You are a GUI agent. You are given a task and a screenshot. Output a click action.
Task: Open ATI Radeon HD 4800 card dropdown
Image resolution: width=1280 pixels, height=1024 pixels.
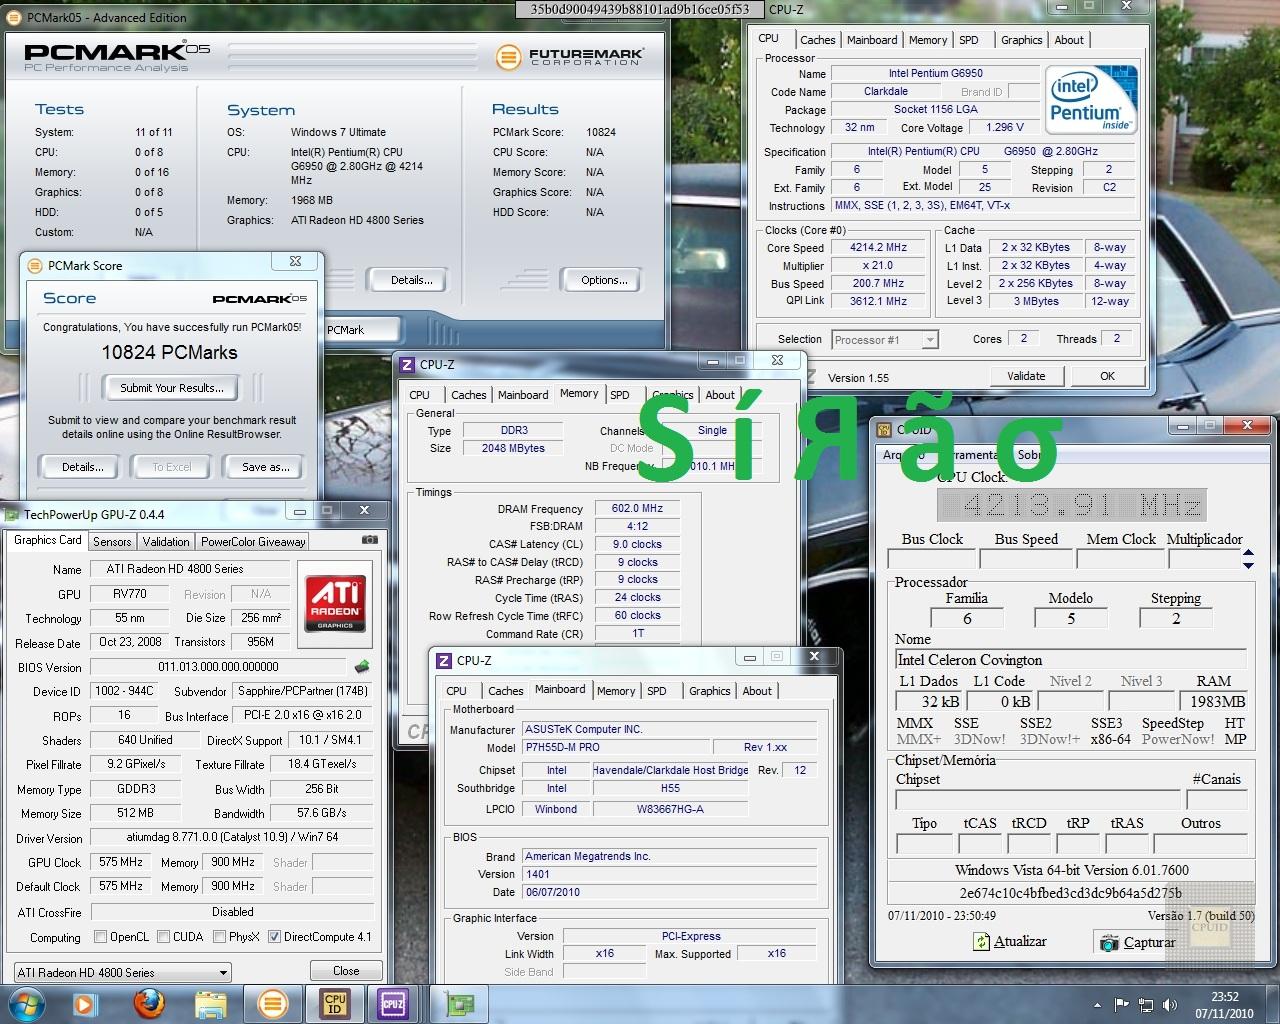pyautogui.click(x=122, y=972)
